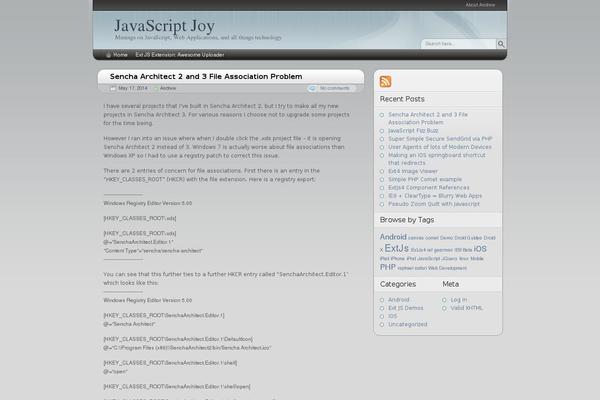Click the comment bubble icon
This screenshot has height=400, width=600.
[312, 88]
